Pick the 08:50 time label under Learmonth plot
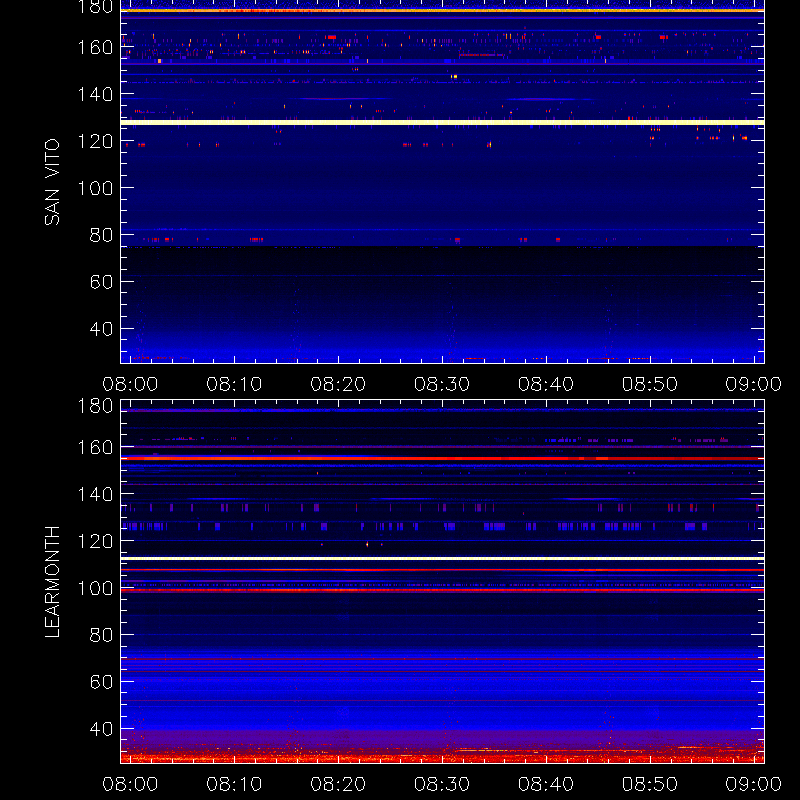This screenshot has height=800, width=800. point(649,784)
